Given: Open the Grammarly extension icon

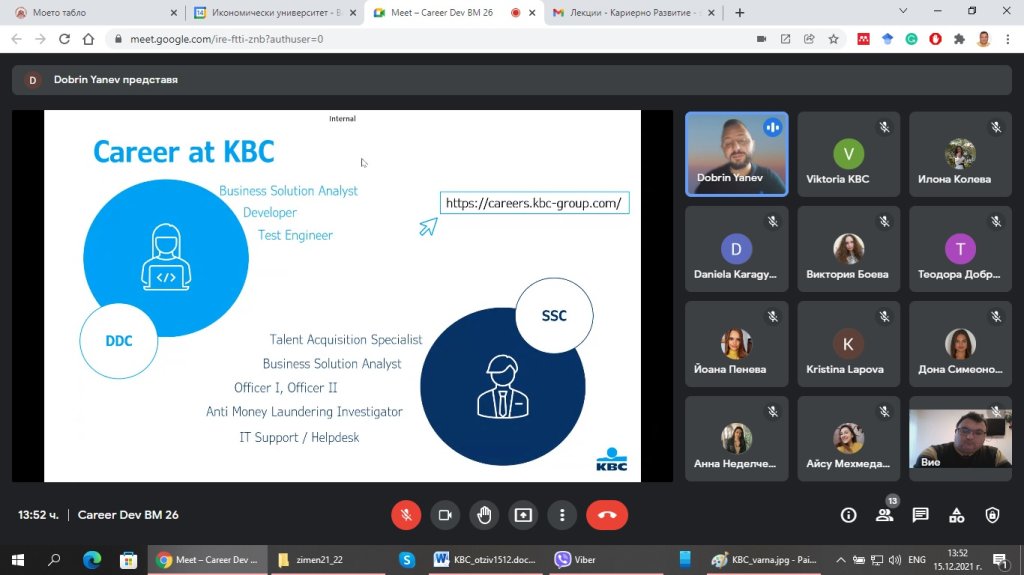Looking at the screenshot, I should [x=912, y=39].
